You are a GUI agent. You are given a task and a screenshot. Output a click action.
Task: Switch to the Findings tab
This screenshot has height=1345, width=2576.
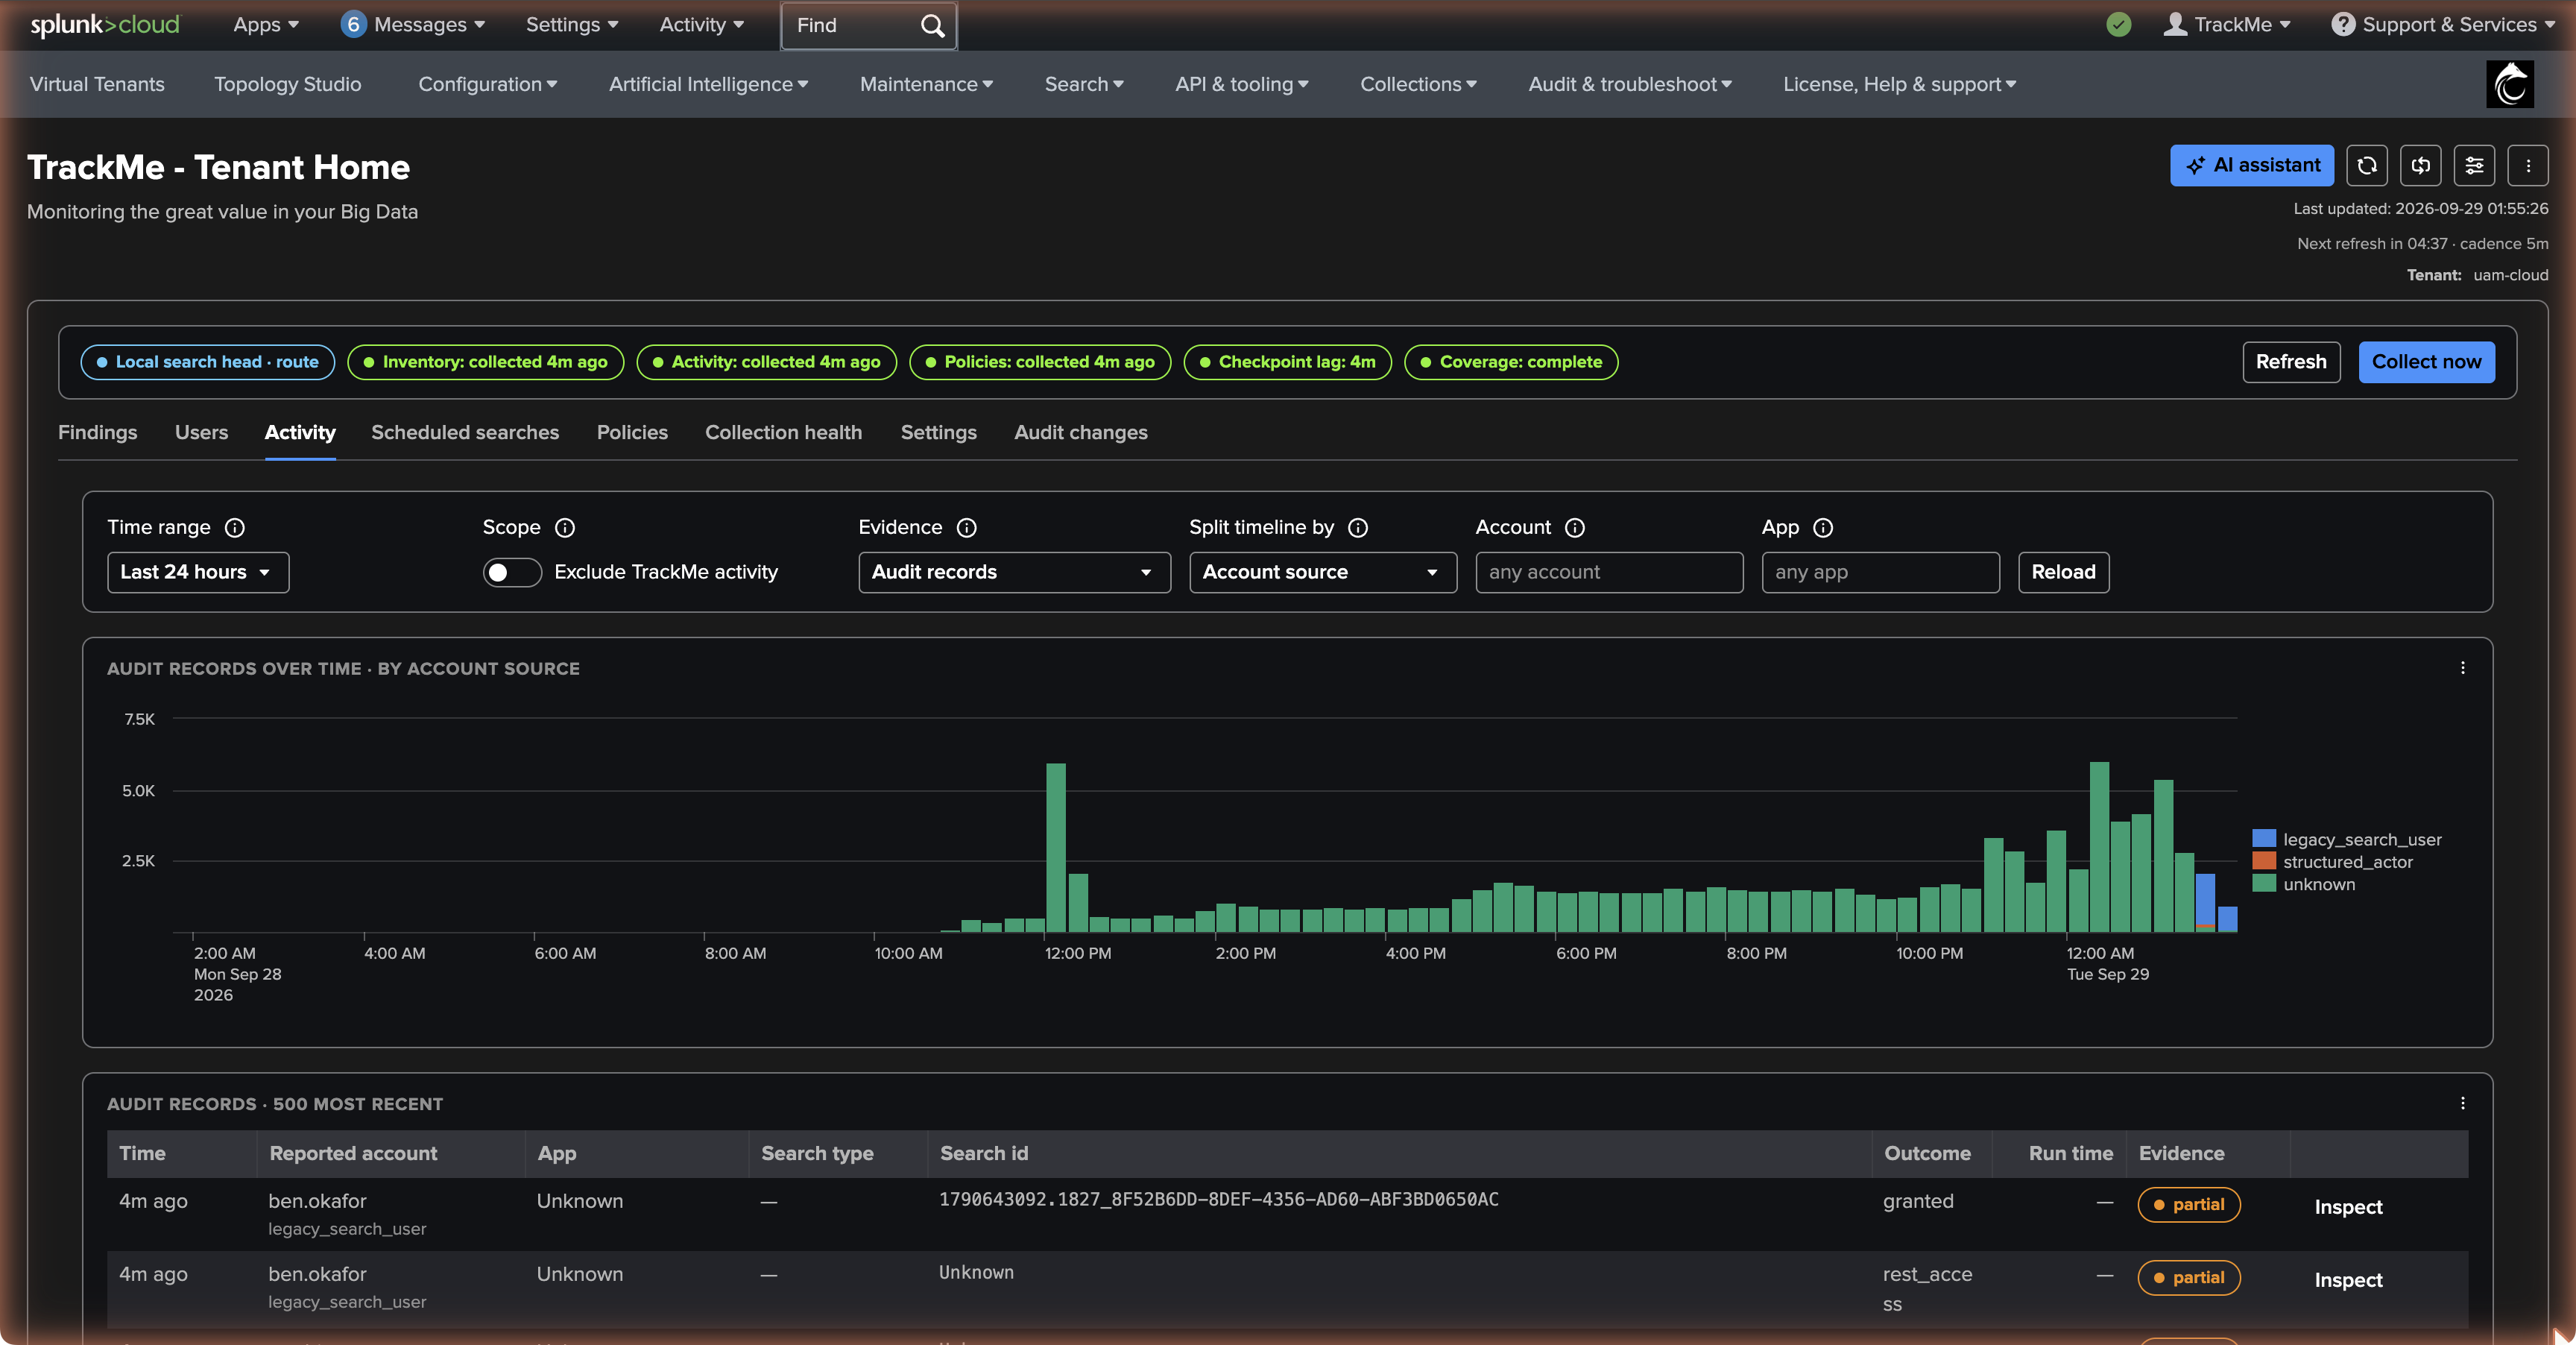(x=97, y=433)
